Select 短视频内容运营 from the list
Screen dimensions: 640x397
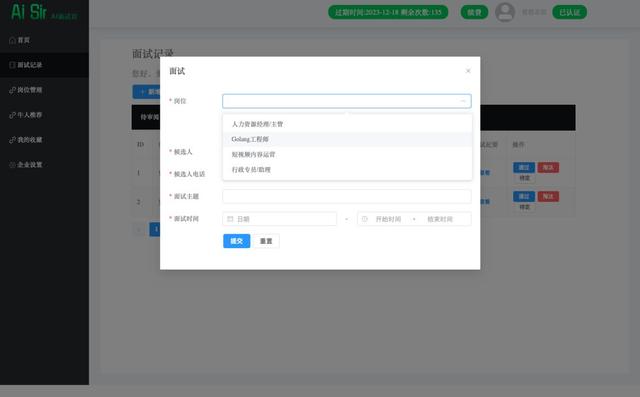click(x=347, y=154)
